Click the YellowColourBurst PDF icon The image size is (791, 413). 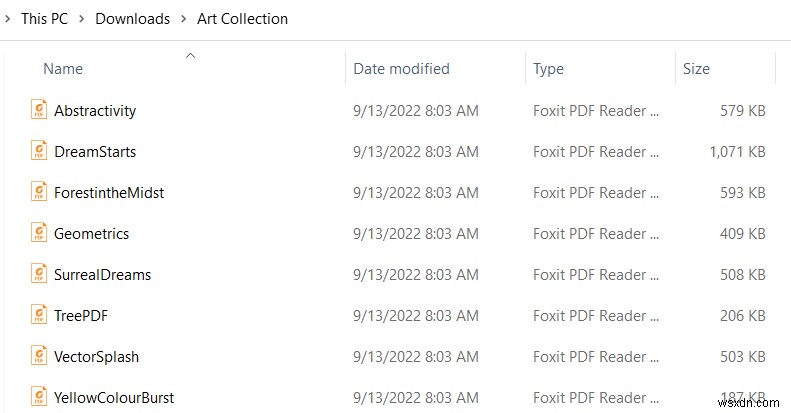(x=39, y=397)
